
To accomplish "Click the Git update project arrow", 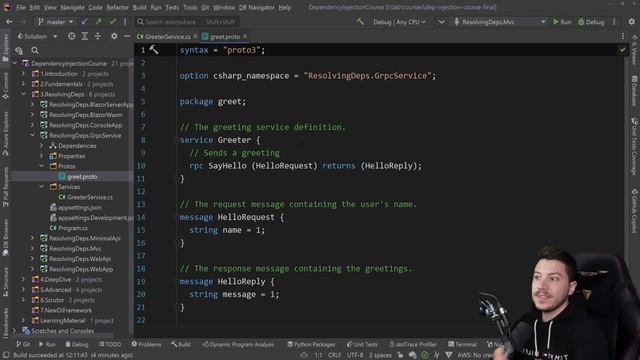I will [84, 22].
